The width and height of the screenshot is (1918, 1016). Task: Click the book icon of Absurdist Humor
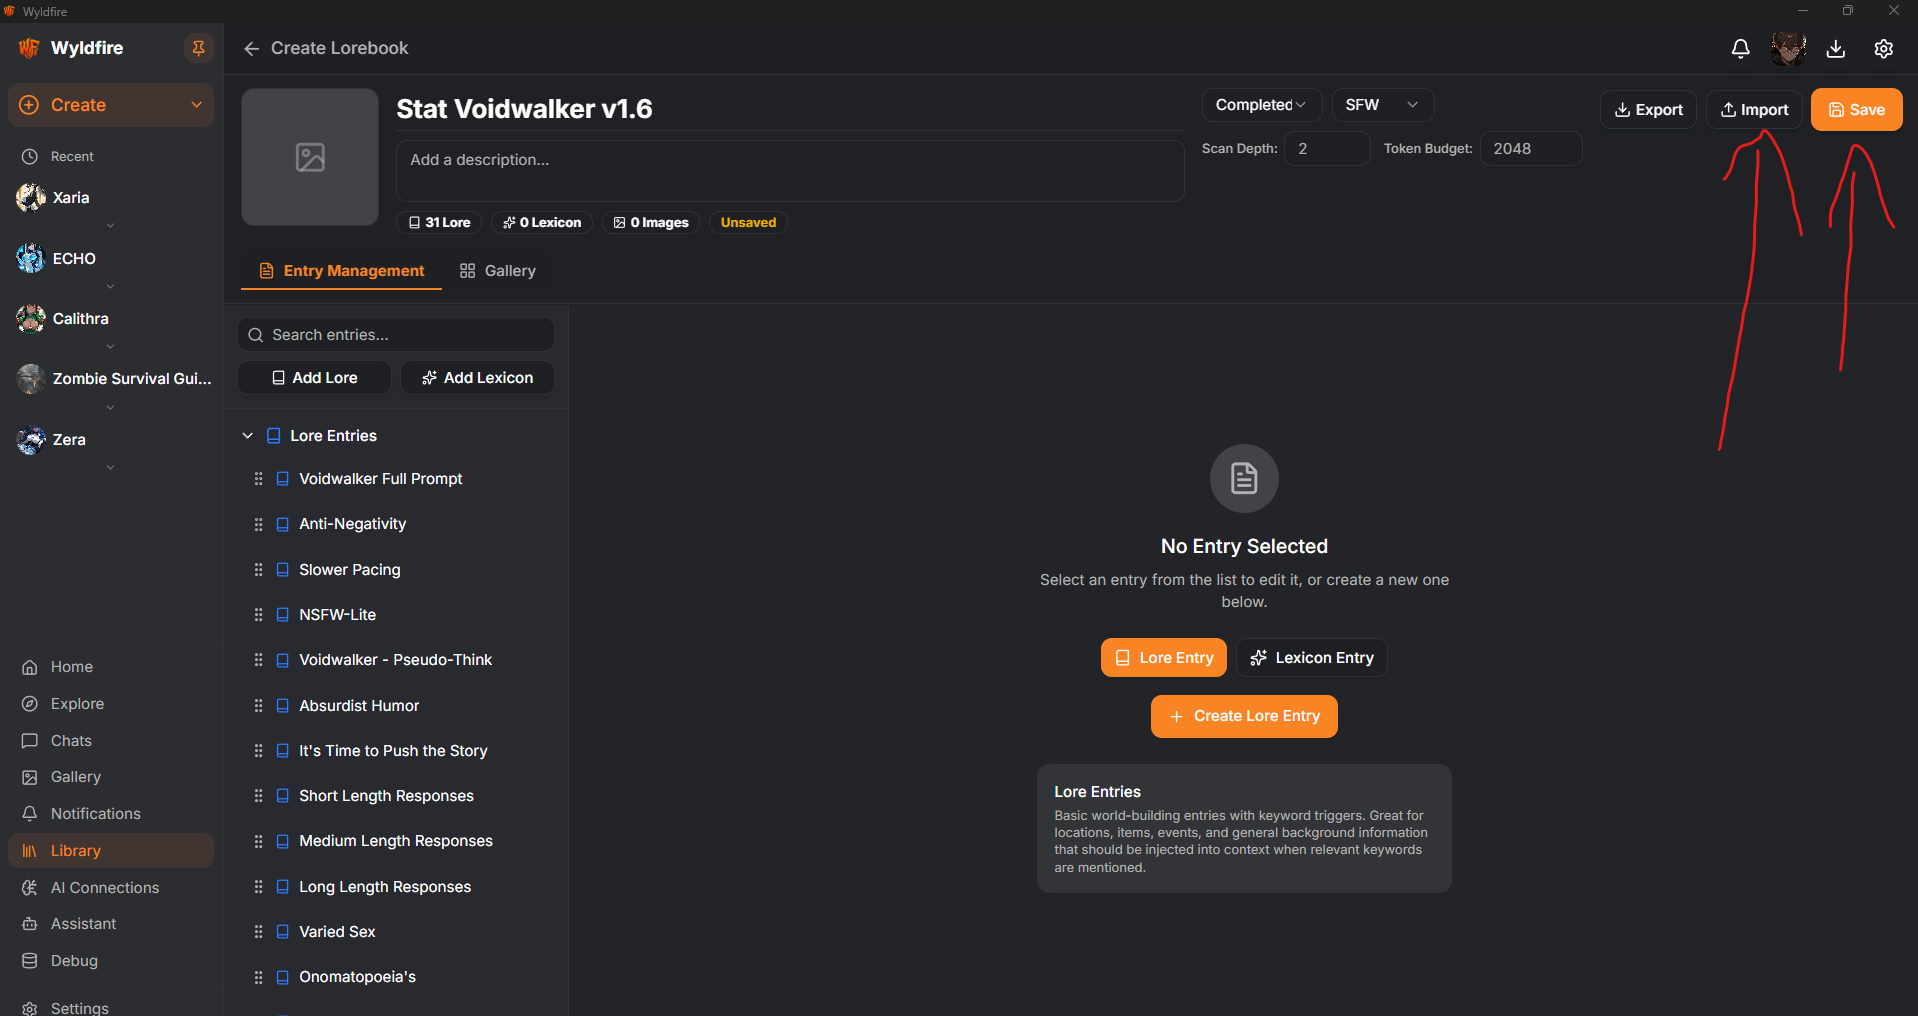283,706
